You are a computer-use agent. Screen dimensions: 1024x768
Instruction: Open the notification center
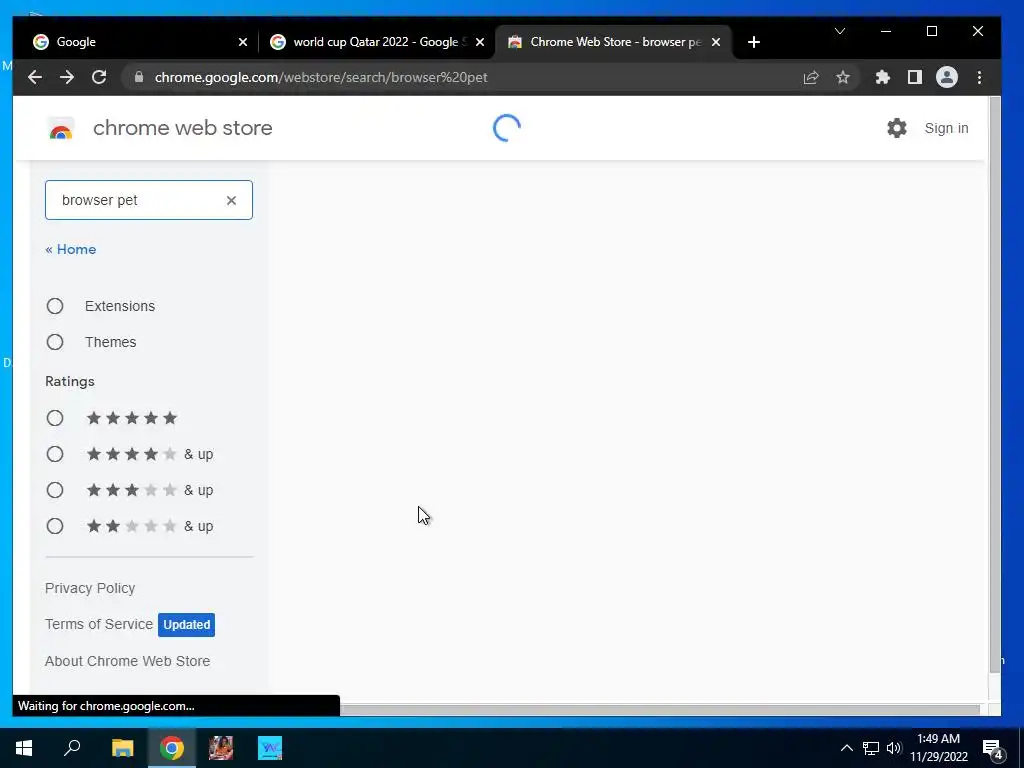click(x=993, y=749)
